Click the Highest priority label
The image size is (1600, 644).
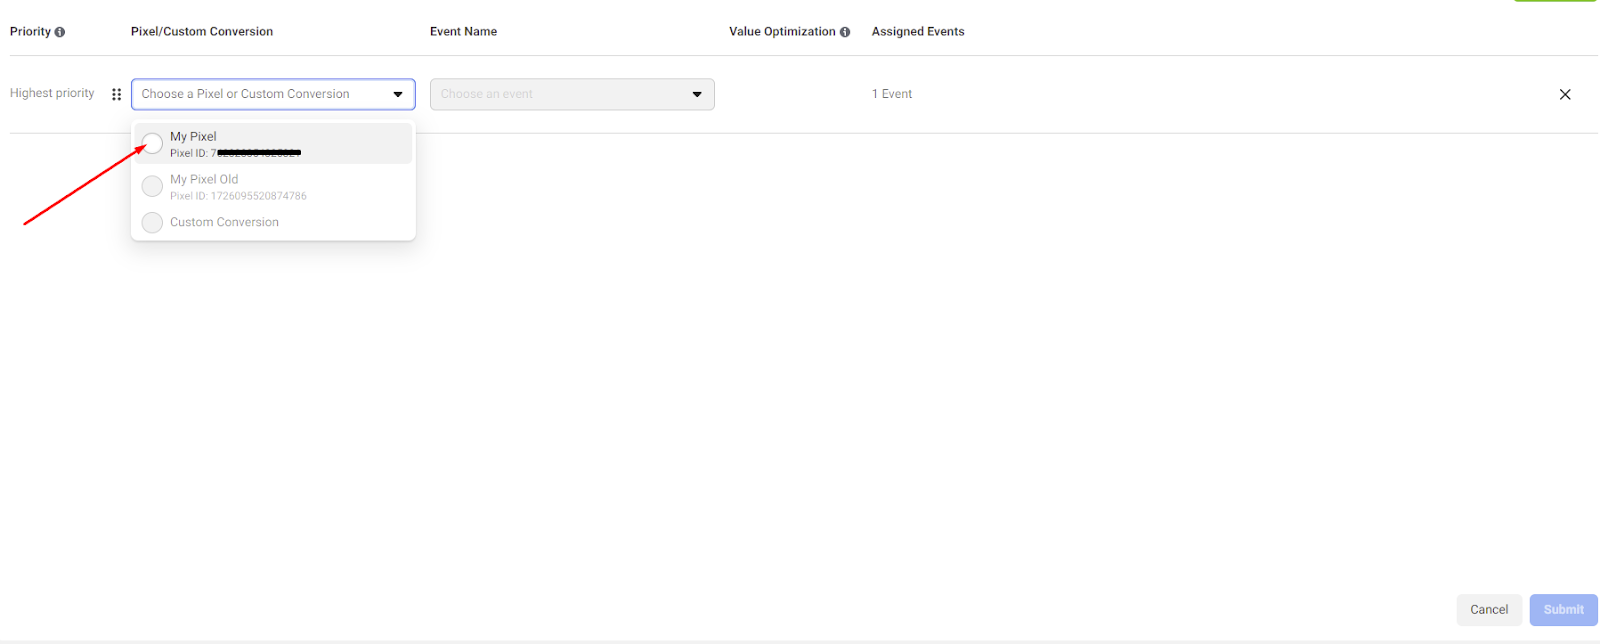(x=52, y=93)
